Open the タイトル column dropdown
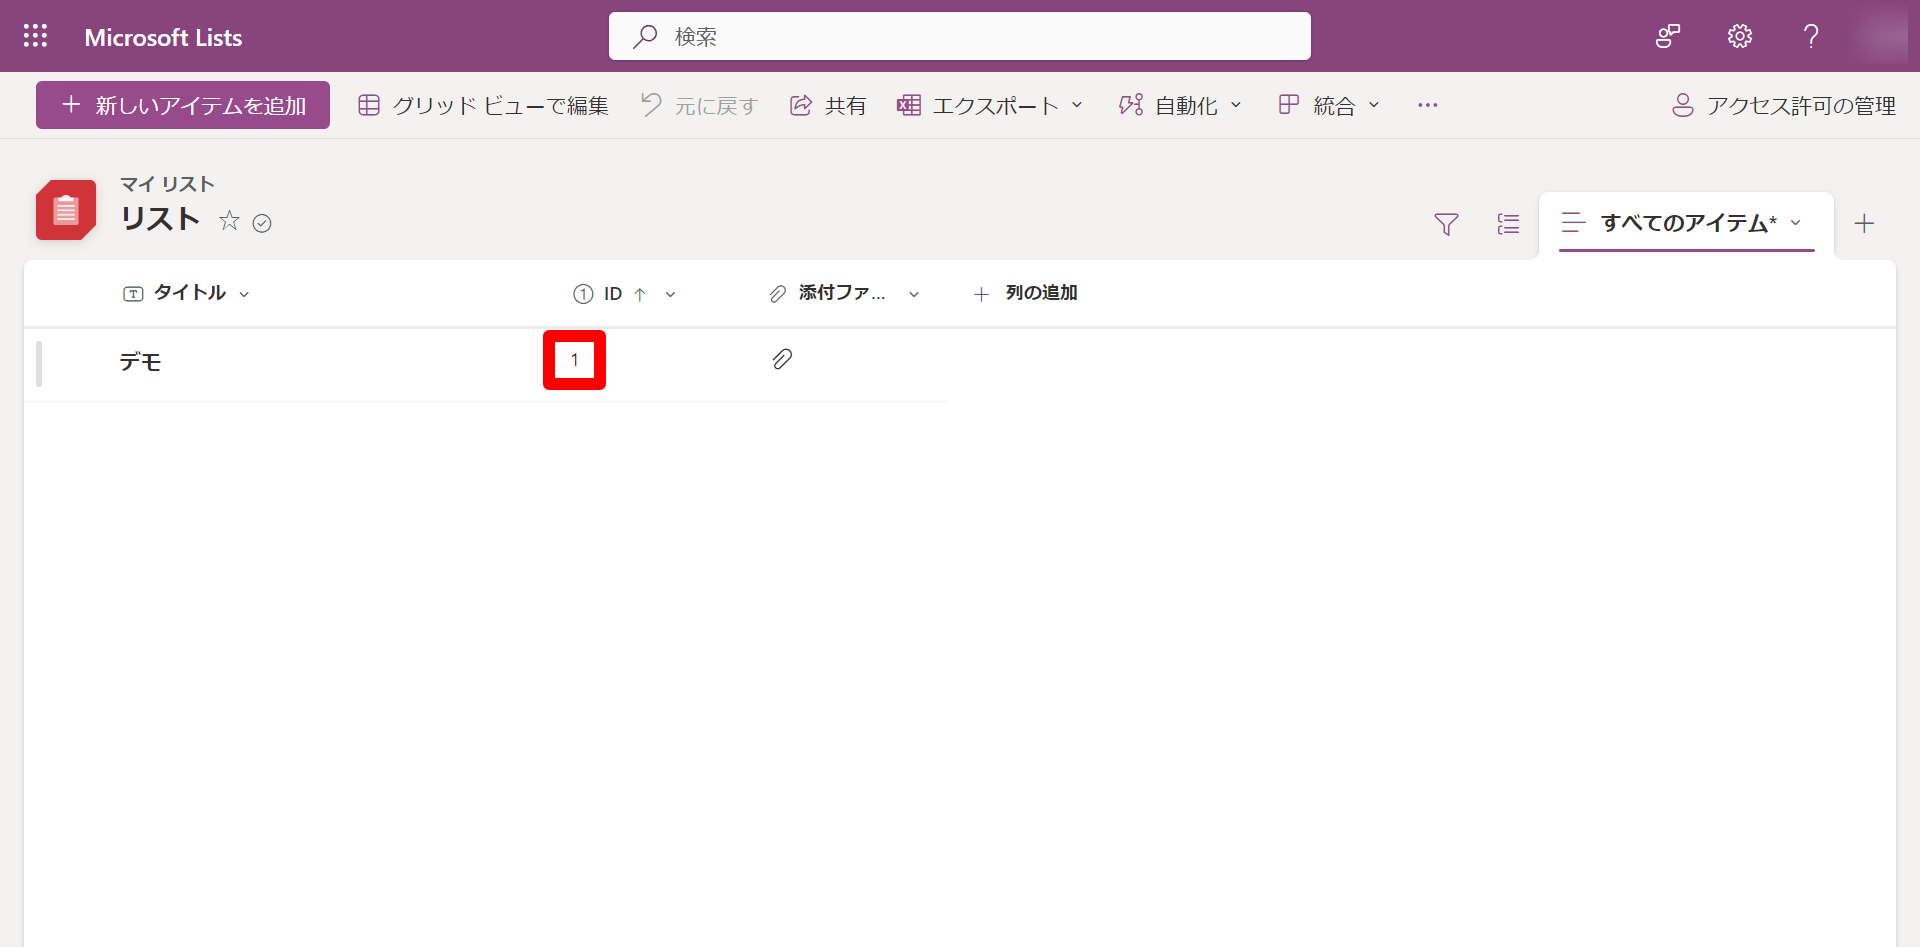 (x=245, y=293)
